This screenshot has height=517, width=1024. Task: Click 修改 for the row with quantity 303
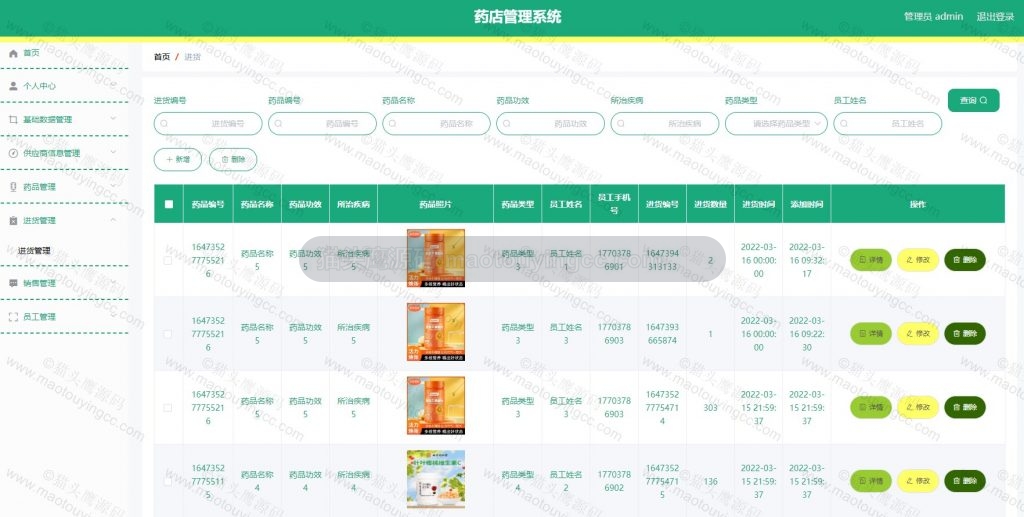pyautogui.click(x=918, y=407)
